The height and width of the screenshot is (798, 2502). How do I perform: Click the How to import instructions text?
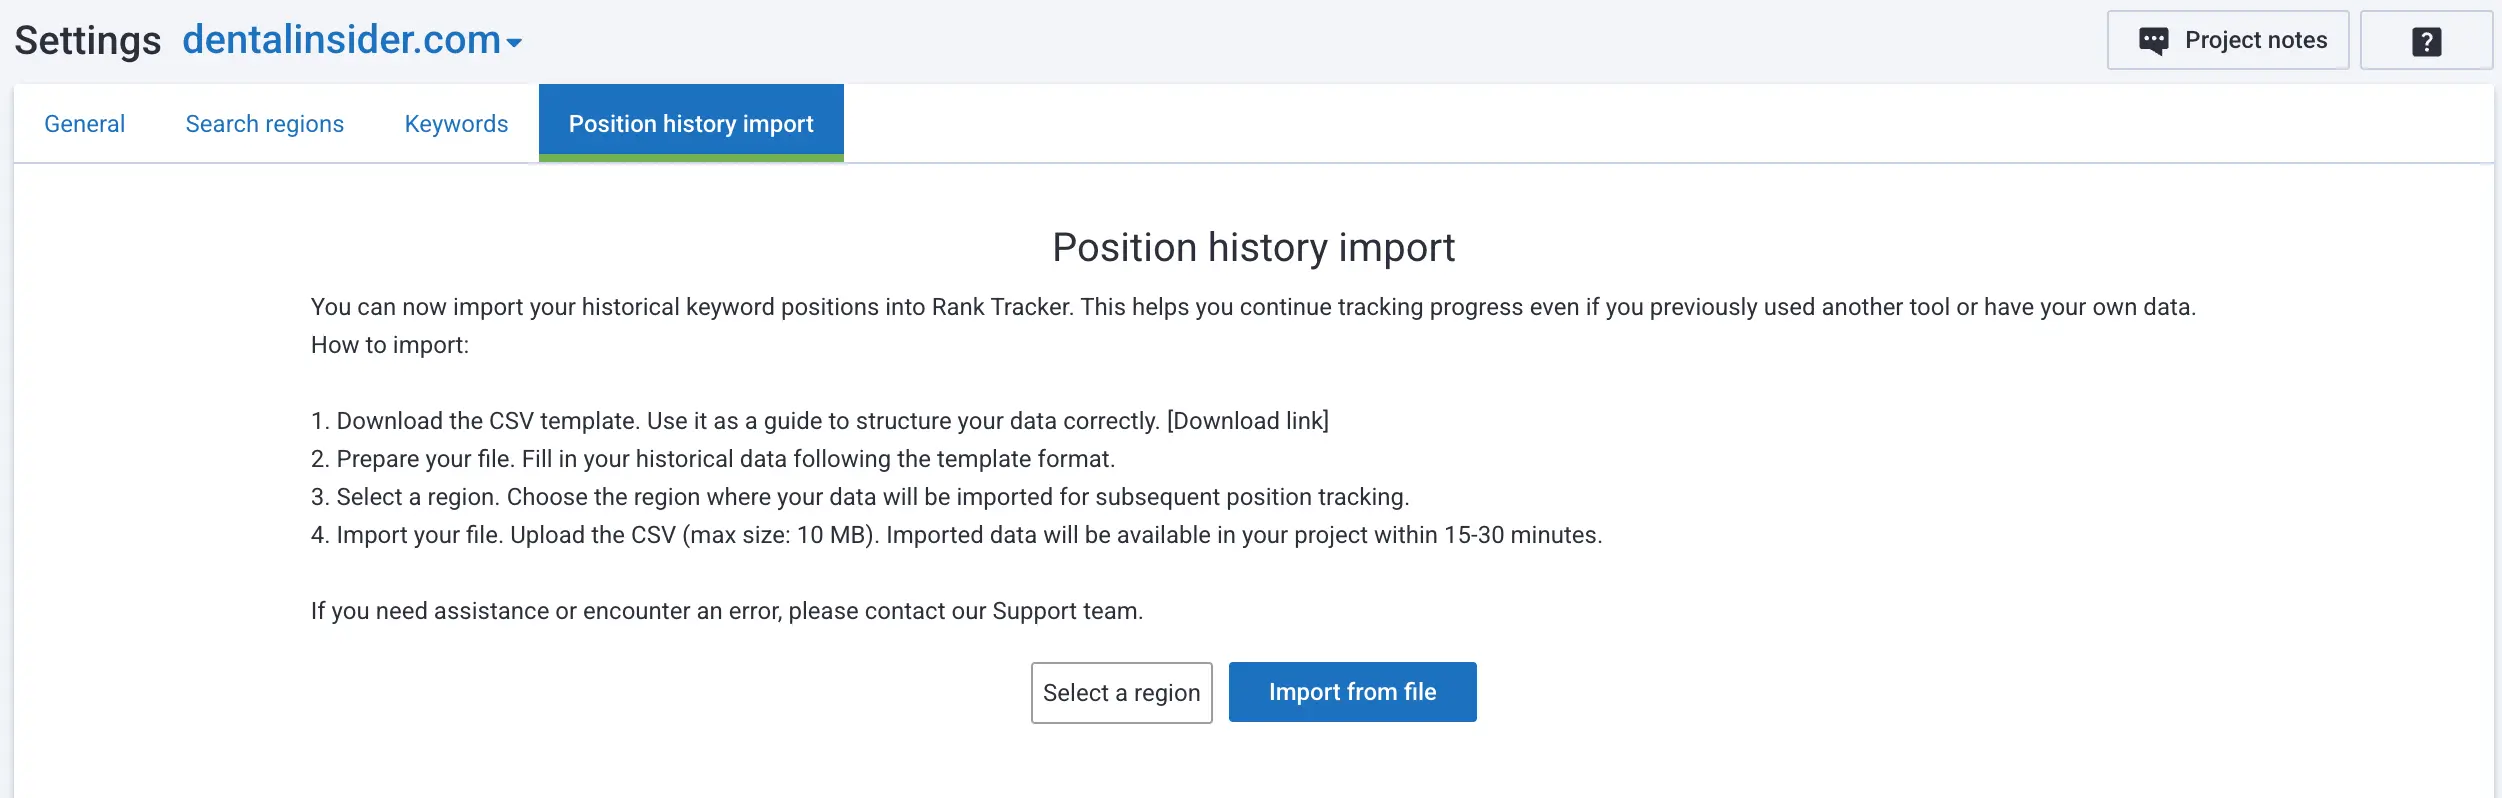click(390, 345)
